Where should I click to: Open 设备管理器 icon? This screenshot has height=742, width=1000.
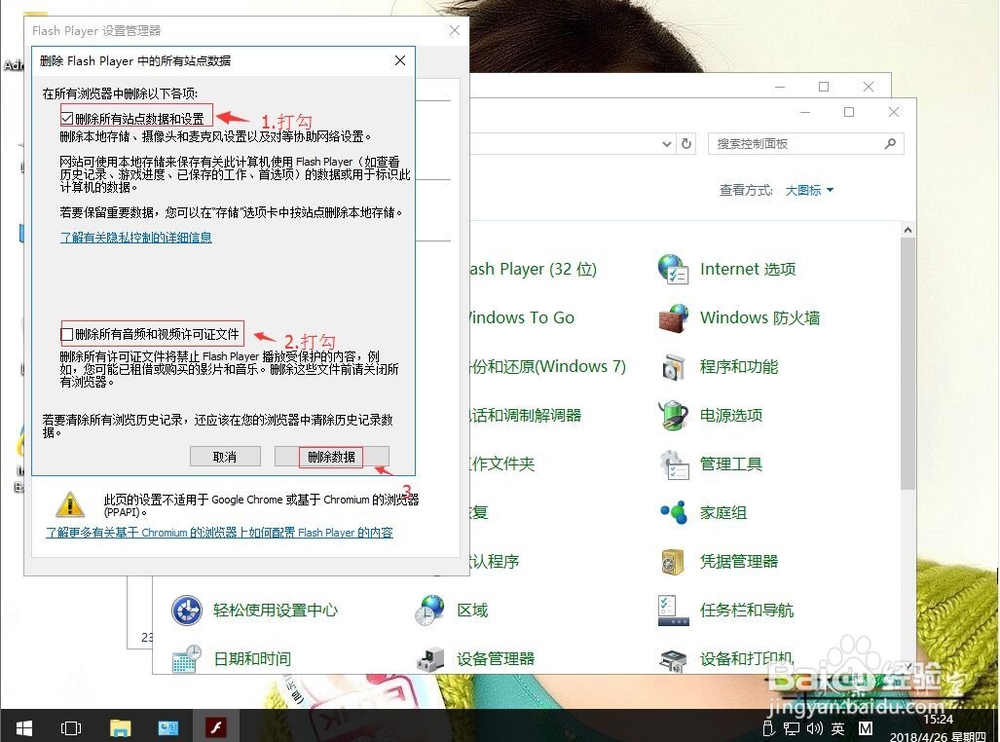(430, 659)
